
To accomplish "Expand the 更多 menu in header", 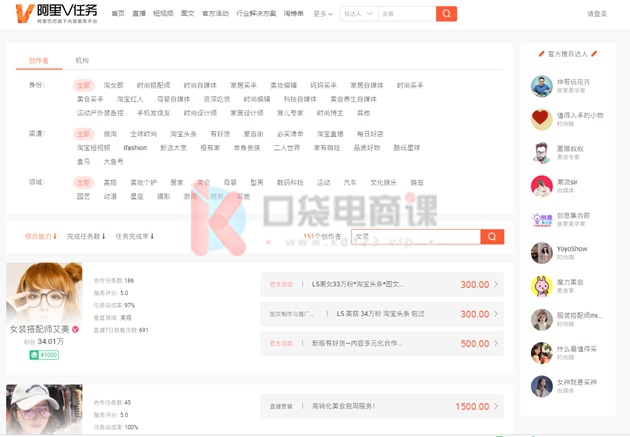I will pyautogui.click(x=323, y=14).
